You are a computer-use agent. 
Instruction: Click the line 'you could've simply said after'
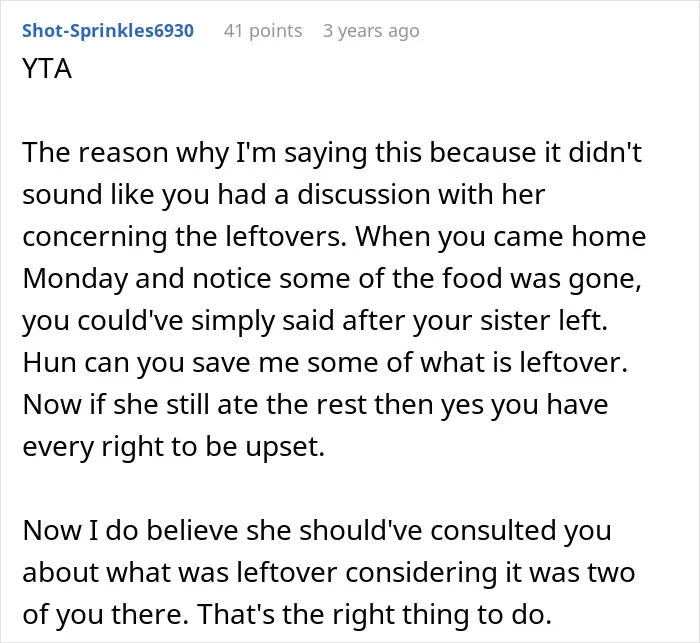(315, 321)
